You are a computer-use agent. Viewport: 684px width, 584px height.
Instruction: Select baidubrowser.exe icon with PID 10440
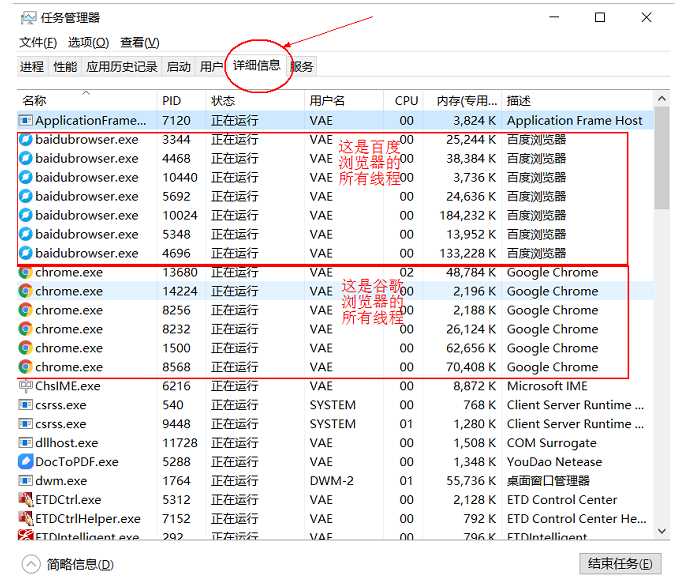click(x=26, y=178)
